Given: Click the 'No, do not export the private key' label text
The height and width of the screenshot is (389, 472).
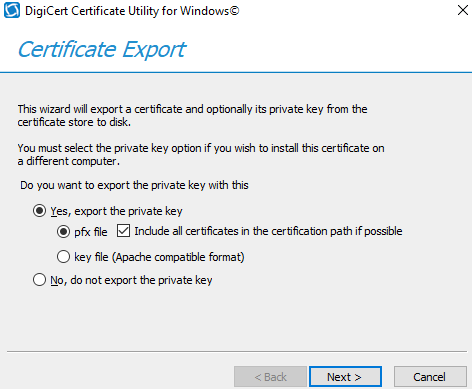Looking at the screenshot, I should click(131, 280).
